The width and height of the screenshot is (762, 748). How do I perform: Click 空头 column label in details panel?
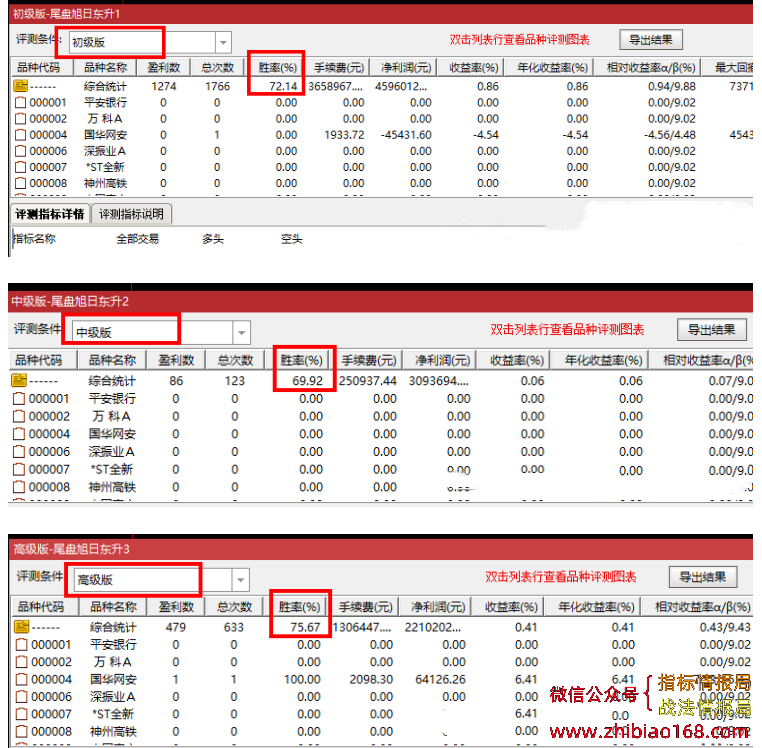tap(292, 239)
